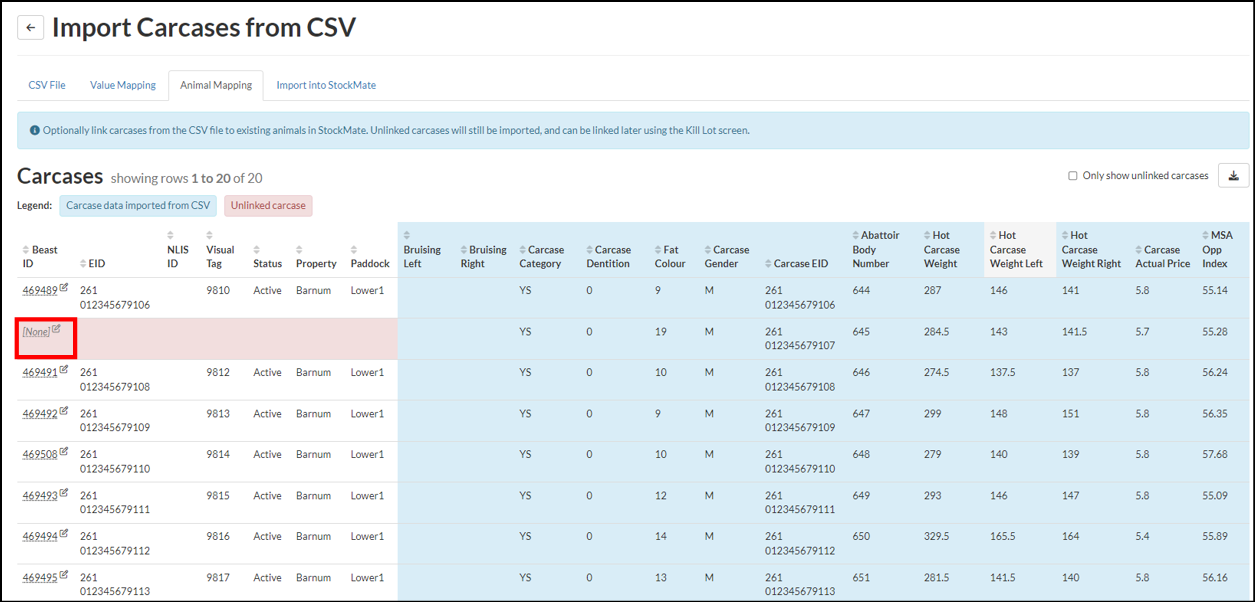This screenshot has width=1255, height=602.
Task: Click the Abattoir Body Number 647
Action: pyautogui.click(x=862, y=414)
